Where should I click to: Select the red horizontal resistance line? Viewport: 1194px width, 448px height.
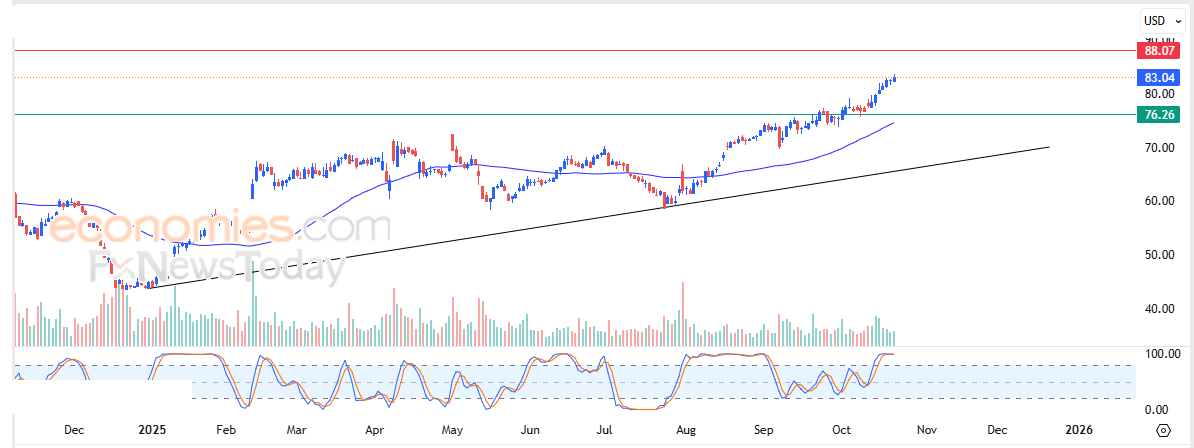(x=600, y=50)
